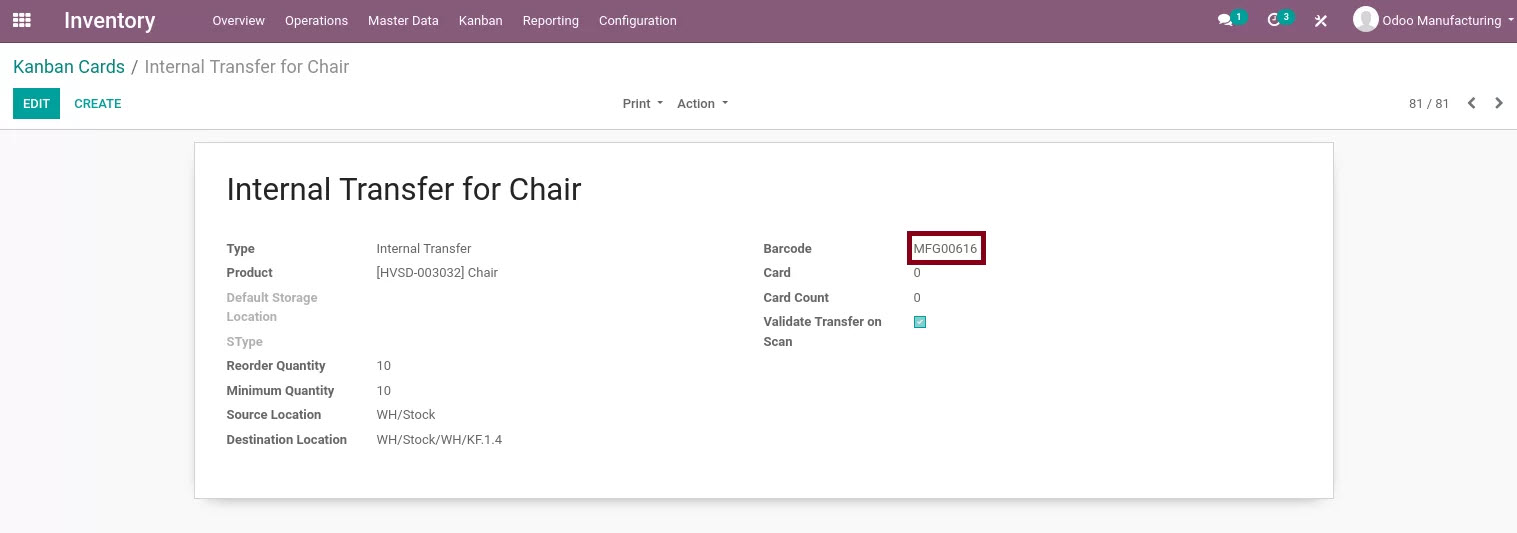Open the Reporting menu
1517x533 pixels.
550,20
